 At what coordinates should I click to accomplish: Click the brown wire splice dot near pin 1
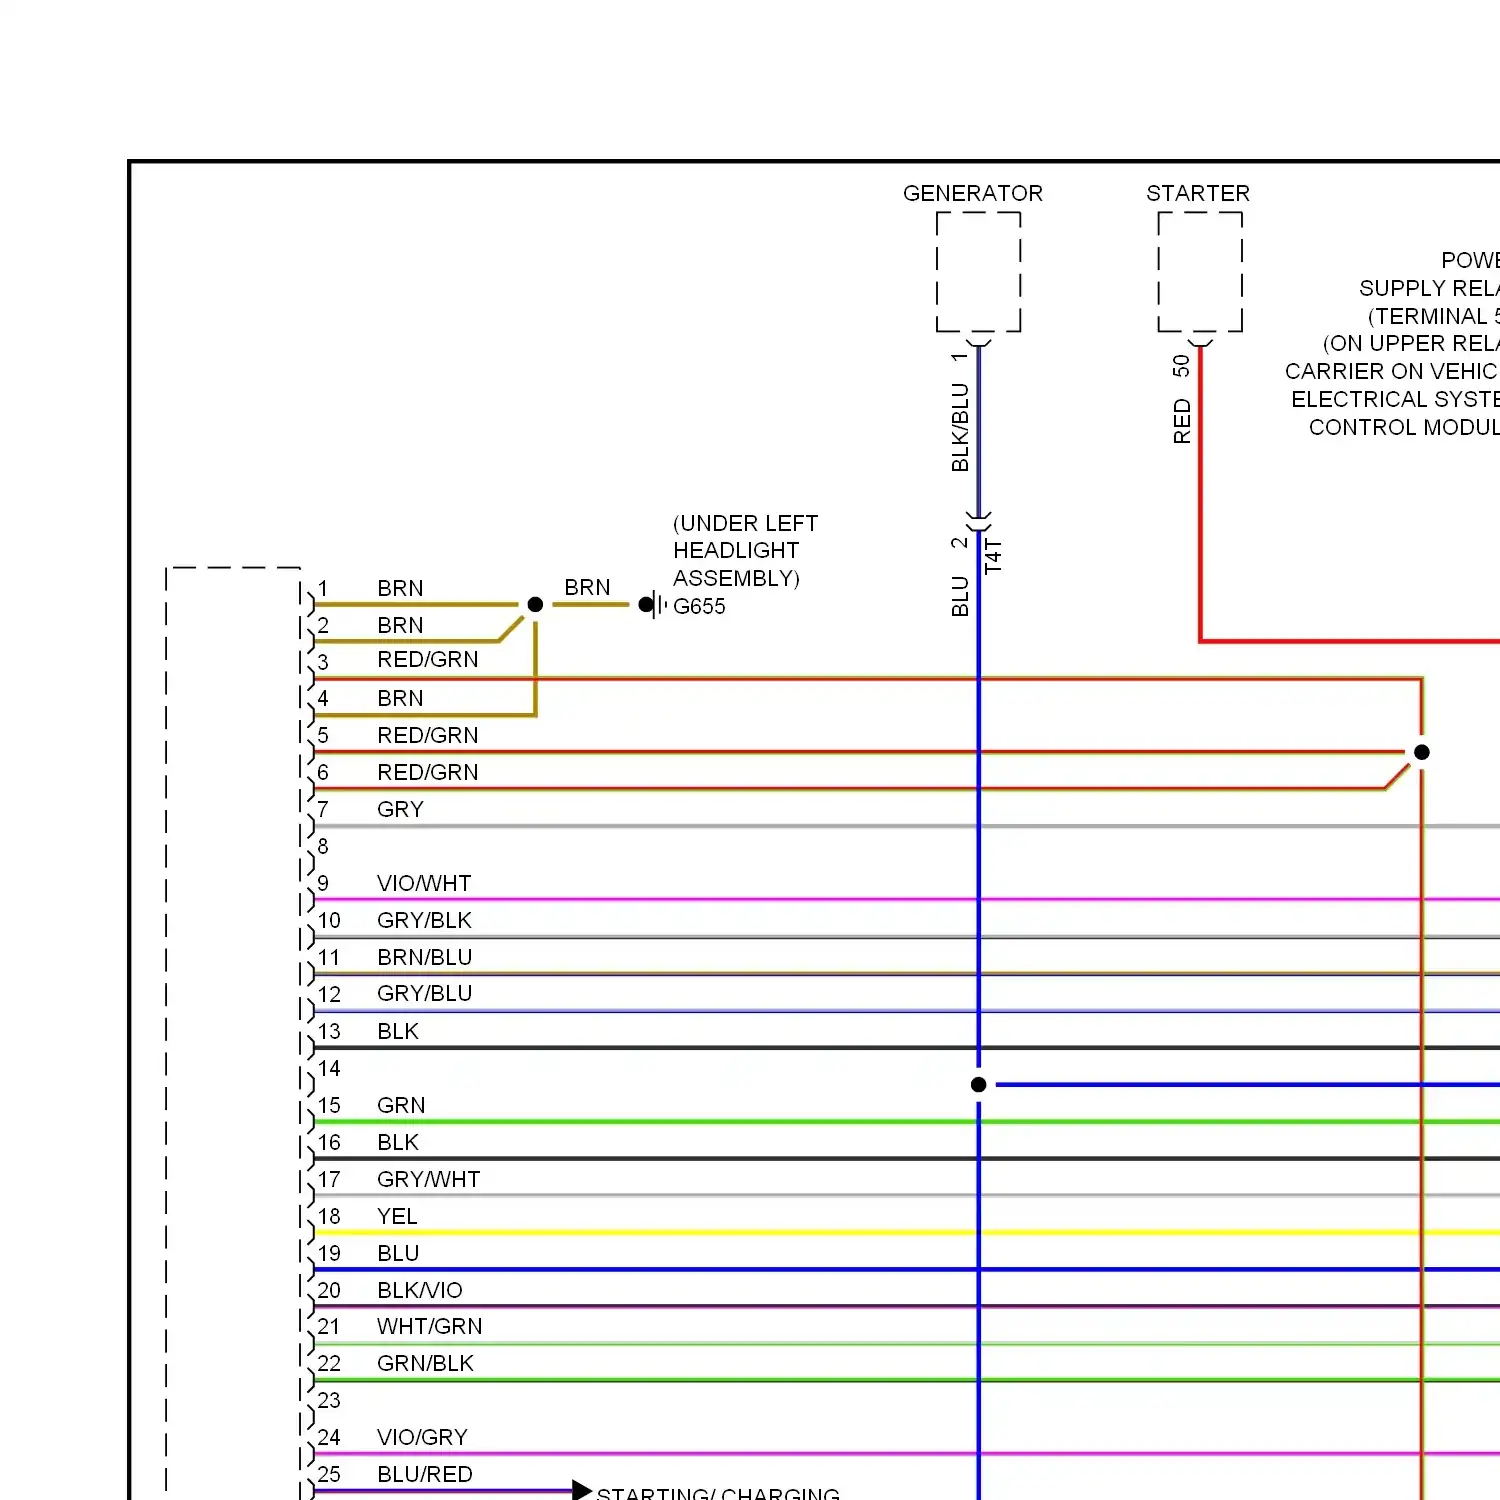pyautogui.click(x=535, y=604)
